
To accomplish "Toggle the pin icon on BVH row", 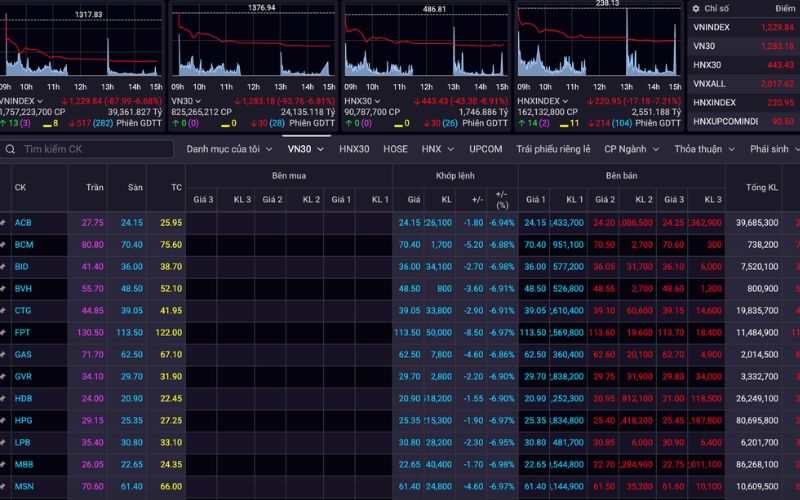I will click(x=3, y=288).
